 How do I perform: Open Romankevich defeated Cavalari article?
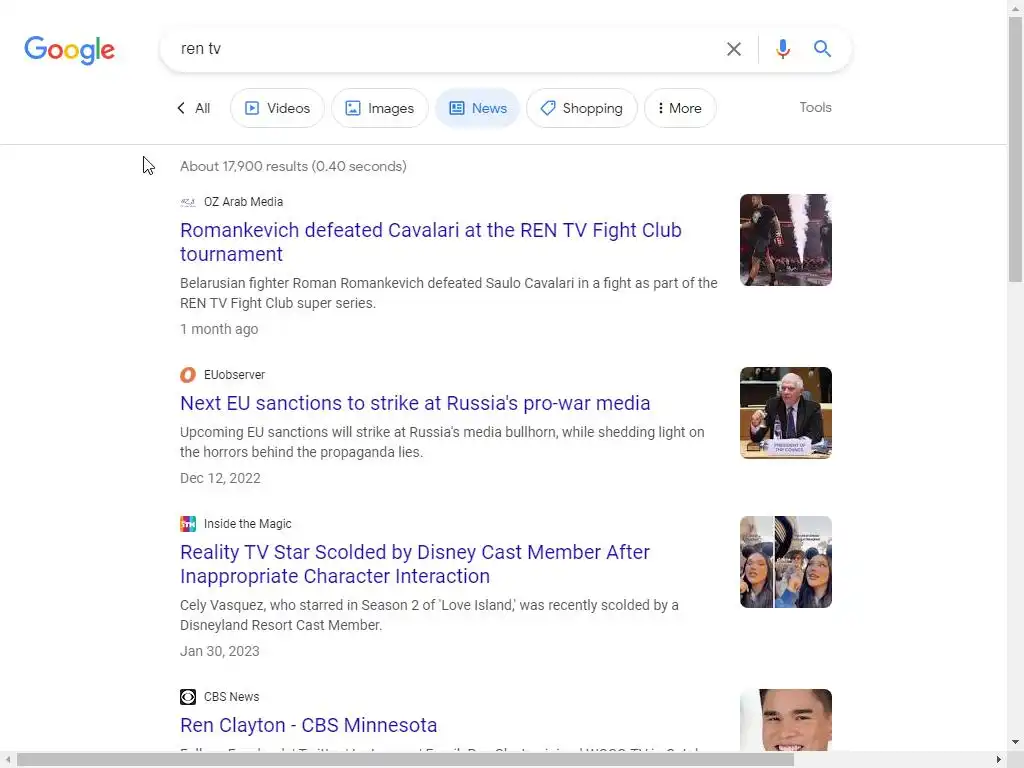coord(430,242)
